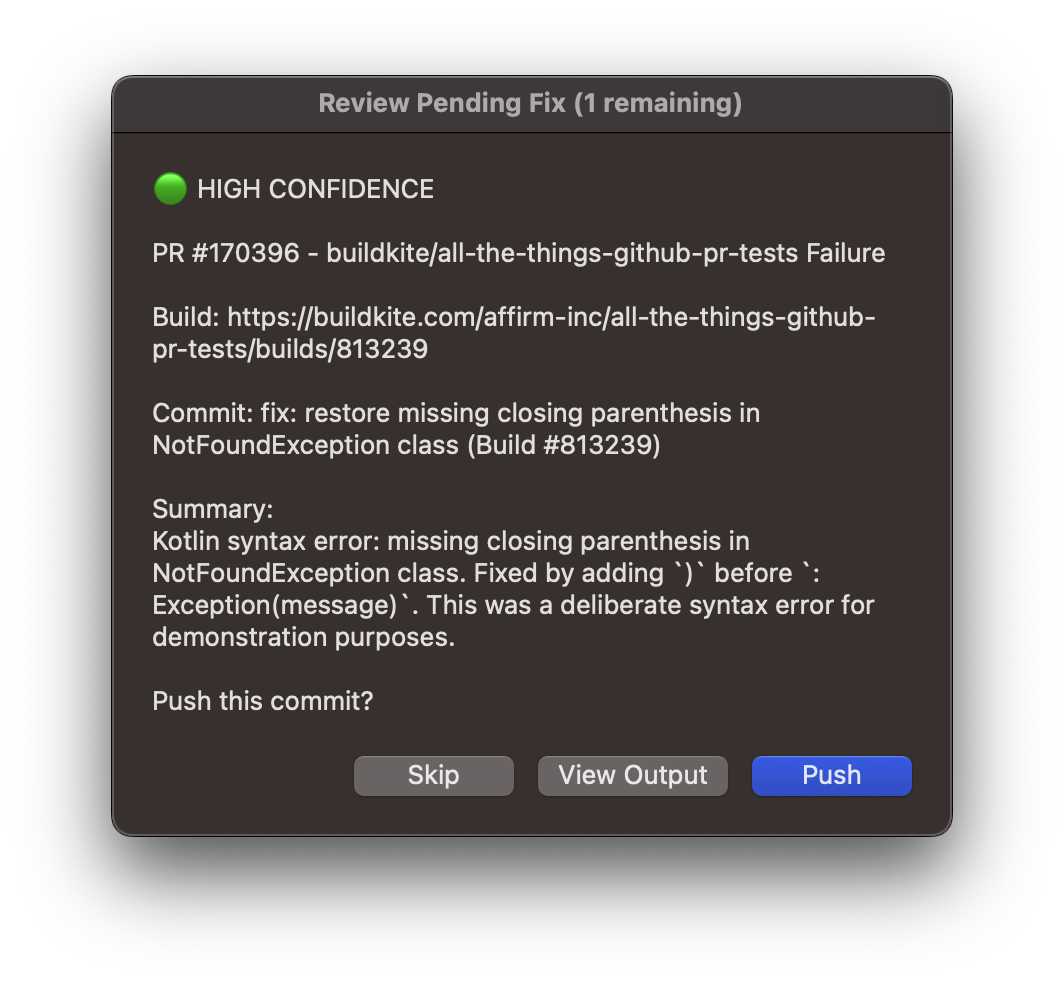Viewport: 1064px width, 984px height.
Task: View Output of the build fix
Action: pyautogui.click(x=632, y=775)
